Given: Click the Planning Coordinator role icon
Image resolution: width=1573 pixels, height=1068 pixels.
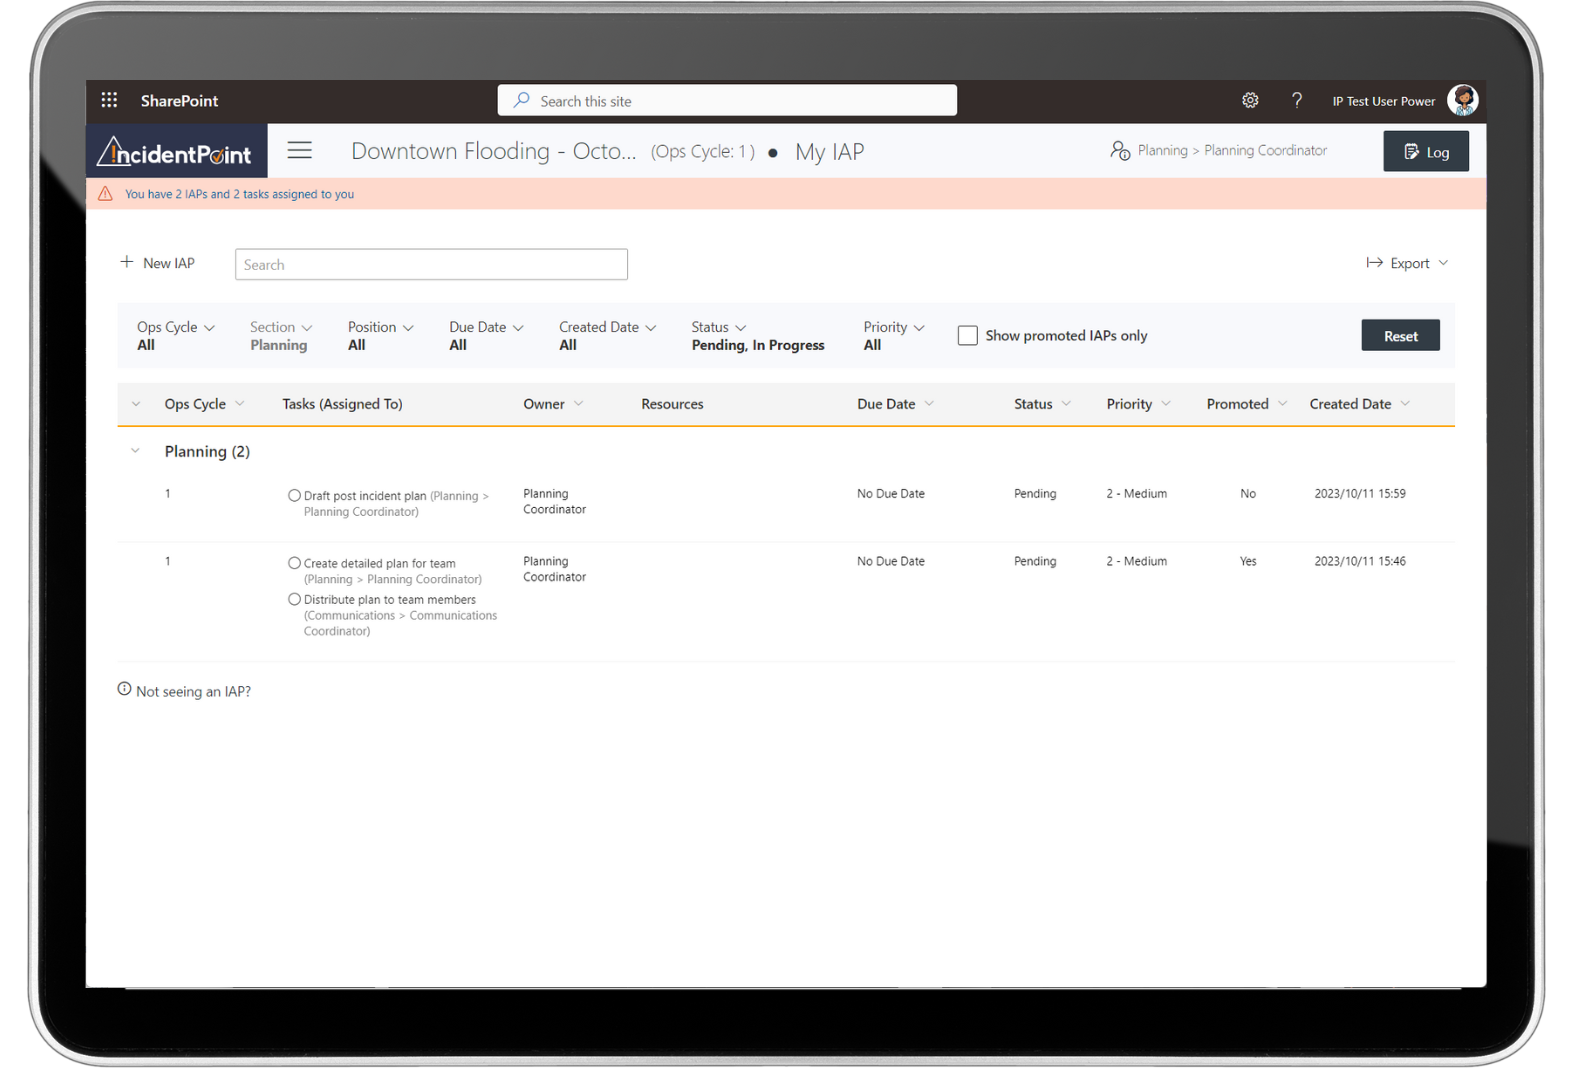Looking at the screenshot, I should [1120, 151].
